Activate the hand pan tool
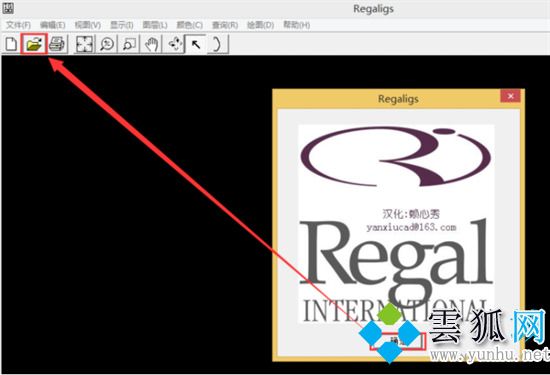The height and width of the screenshot is (375, 550). (x=152, y=44)
